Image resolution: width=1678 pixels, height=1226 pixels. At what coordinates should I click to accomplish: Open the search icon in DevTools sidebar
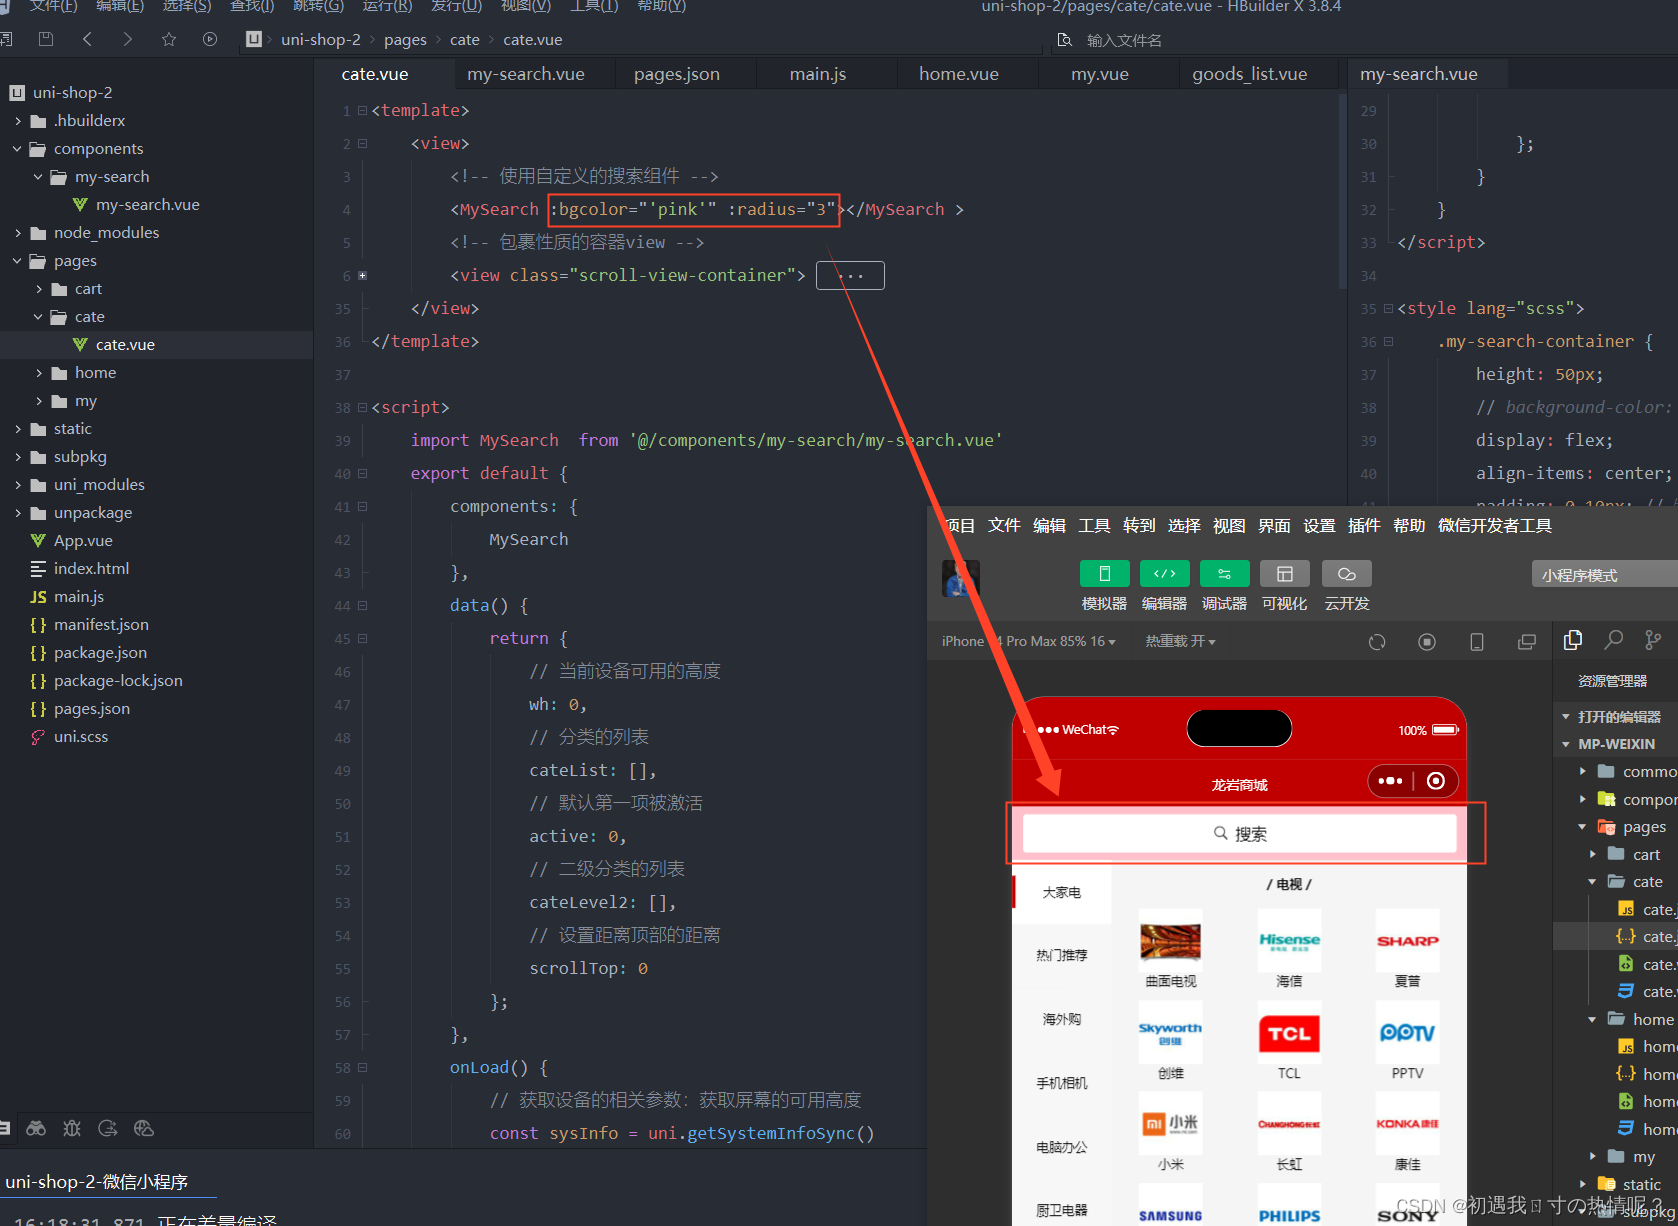click(1613, 640)
